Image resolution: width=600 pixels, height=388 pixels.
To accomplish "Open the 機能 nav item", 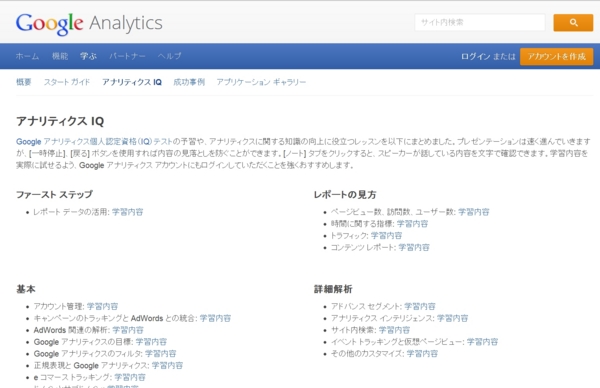I will pyautogui.click(x=60, y=56).
